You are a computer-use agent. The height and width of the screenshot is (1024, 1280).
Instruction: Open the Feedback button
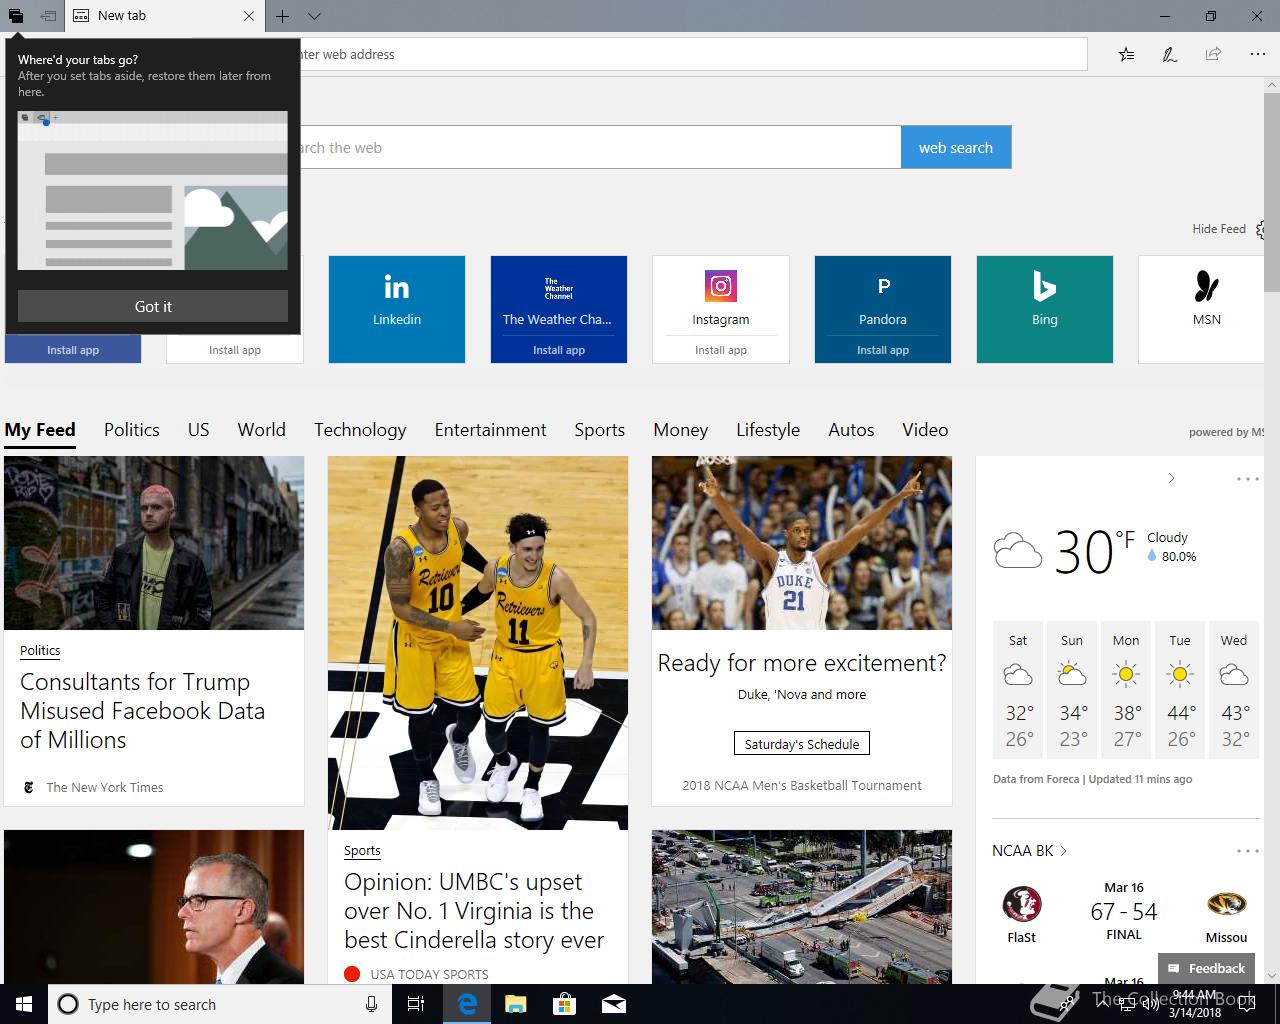click(x=1206, y=968)
